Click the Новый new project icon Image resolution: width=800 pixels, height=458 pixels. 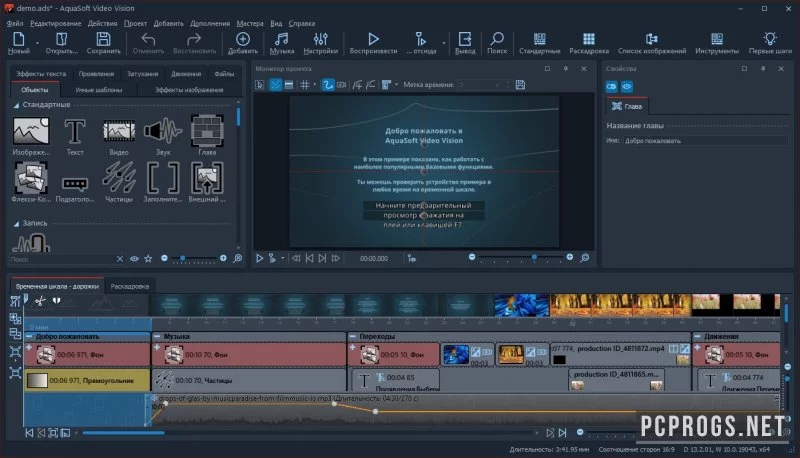click(18, 39)
